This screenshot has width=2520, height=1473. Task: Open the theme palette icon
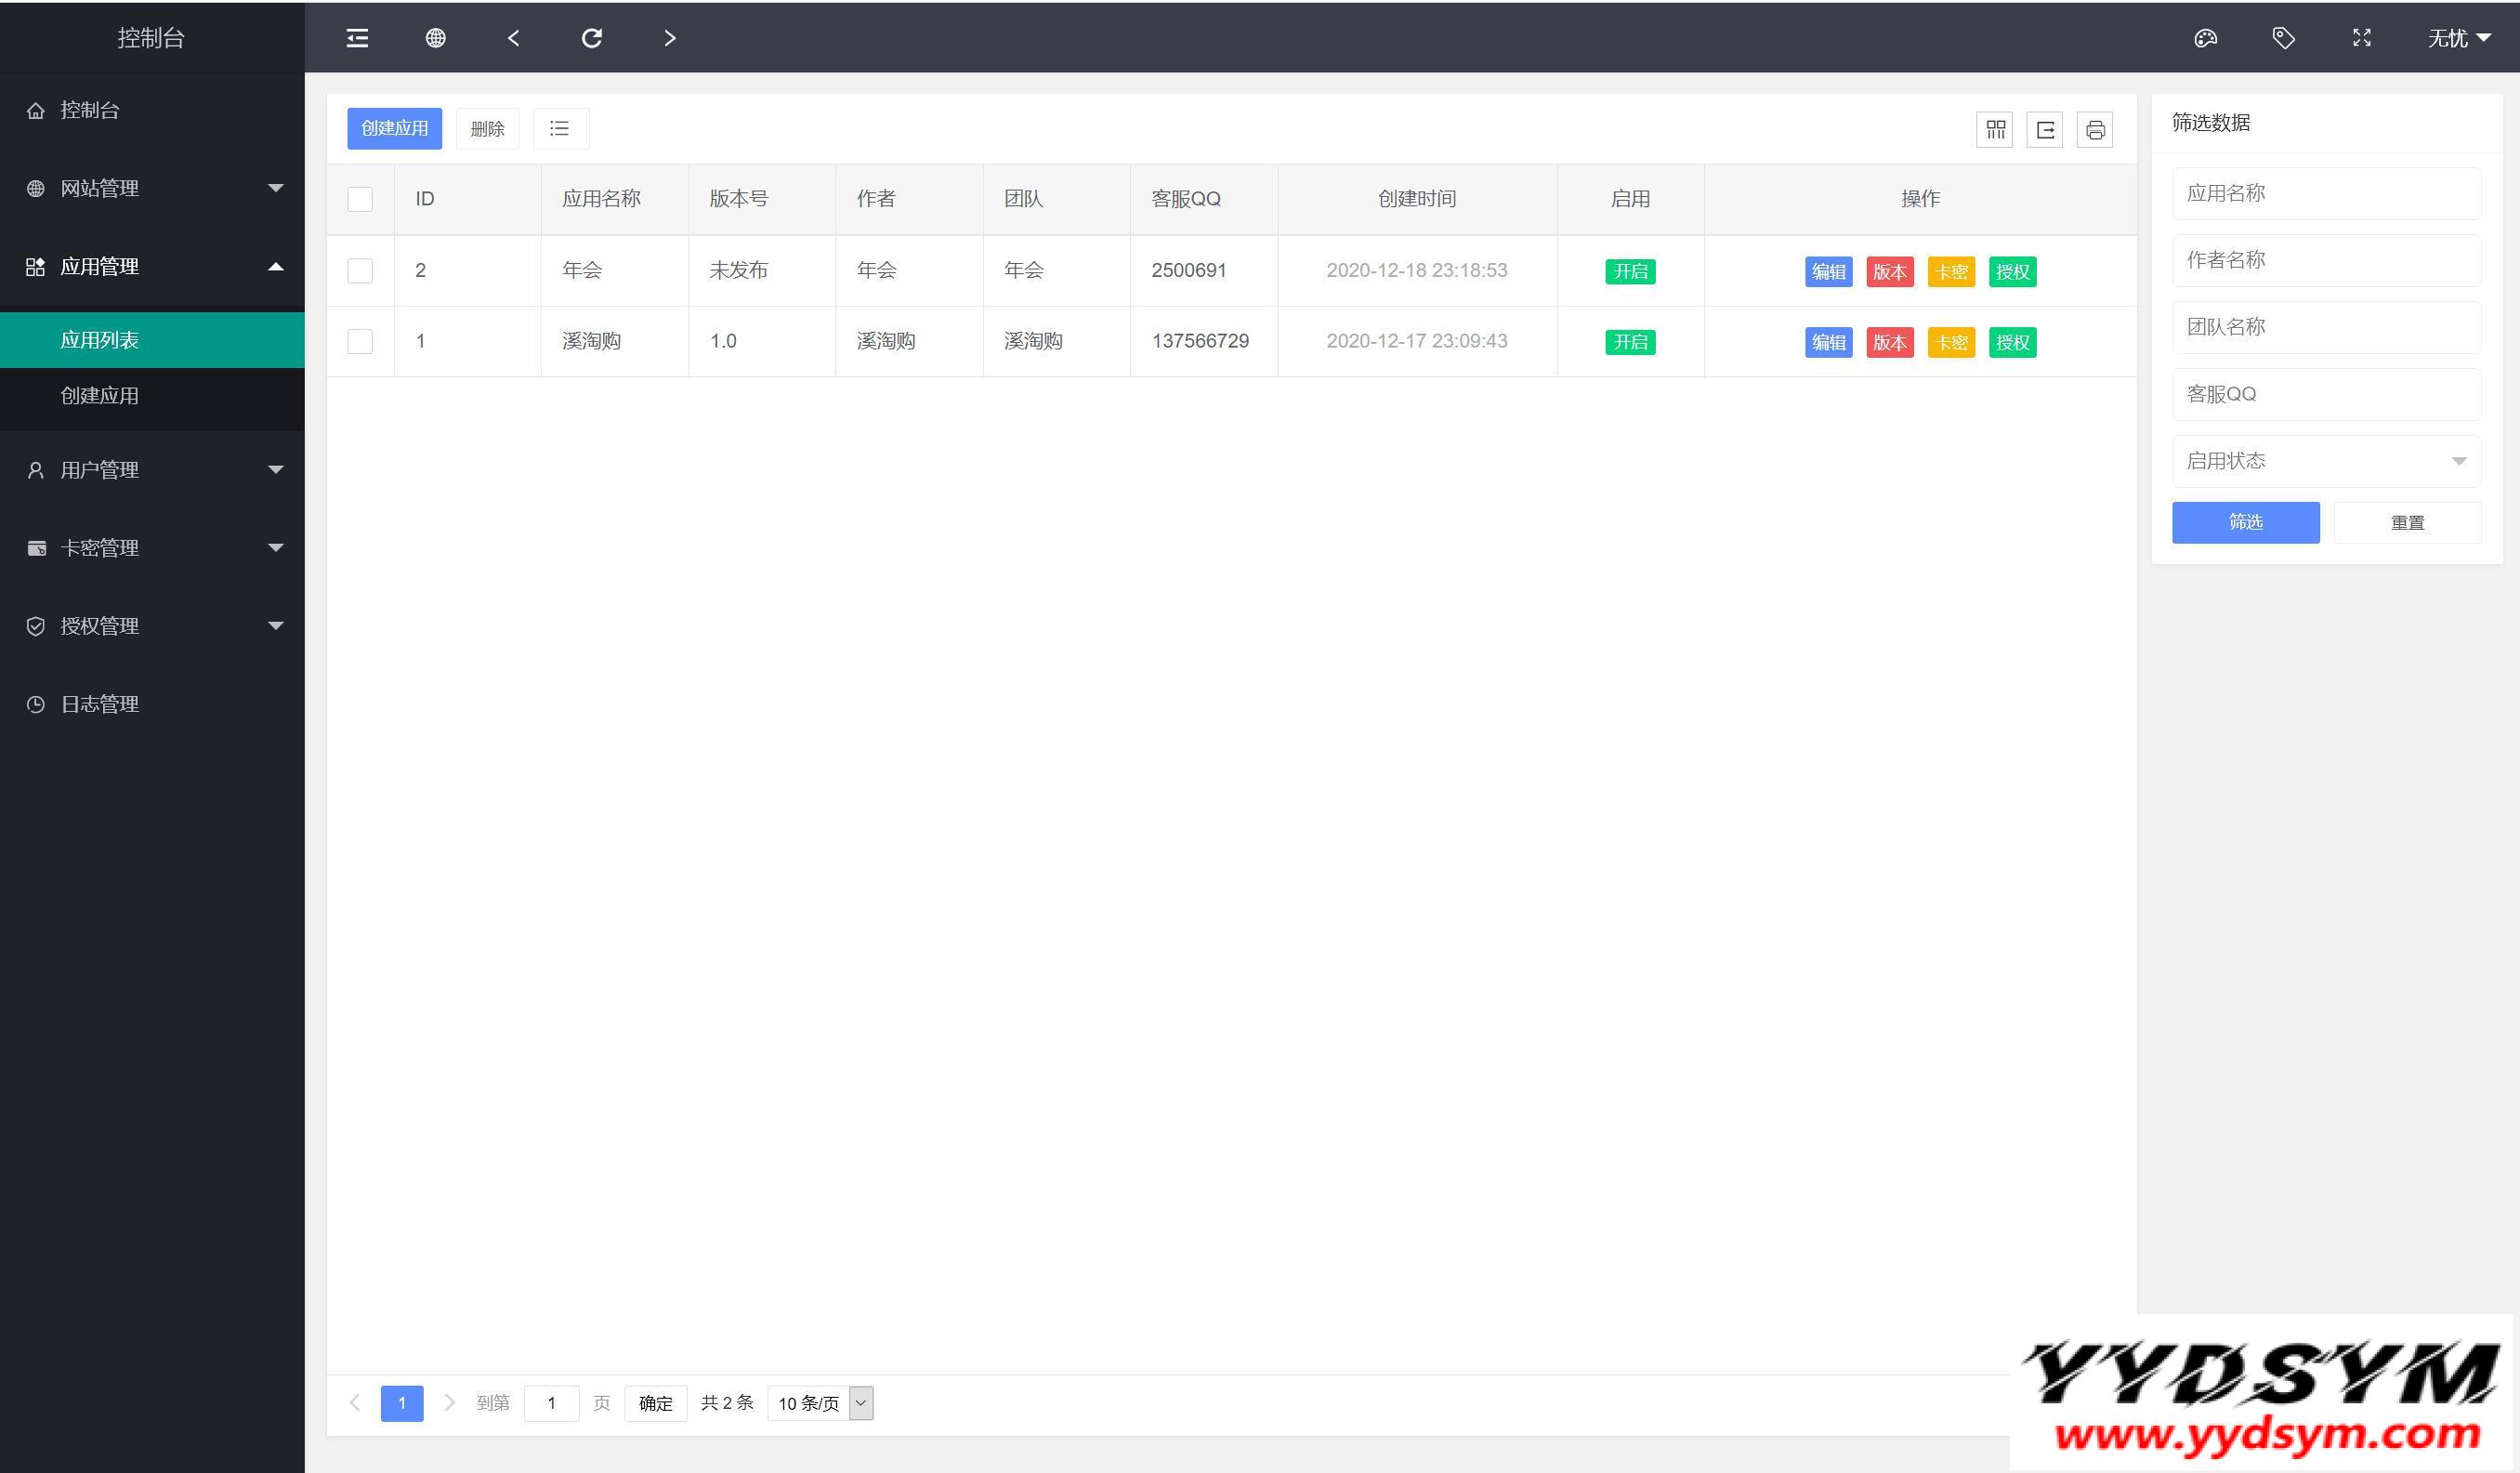tap(2205, 38)
